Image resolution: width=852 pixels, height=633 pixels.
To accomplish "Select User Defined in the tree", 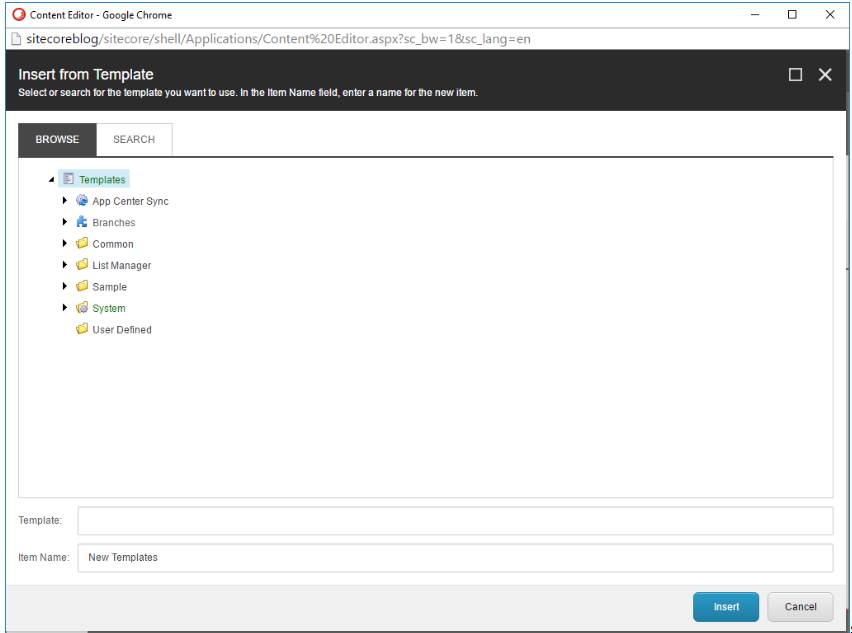I will (122, 329).
